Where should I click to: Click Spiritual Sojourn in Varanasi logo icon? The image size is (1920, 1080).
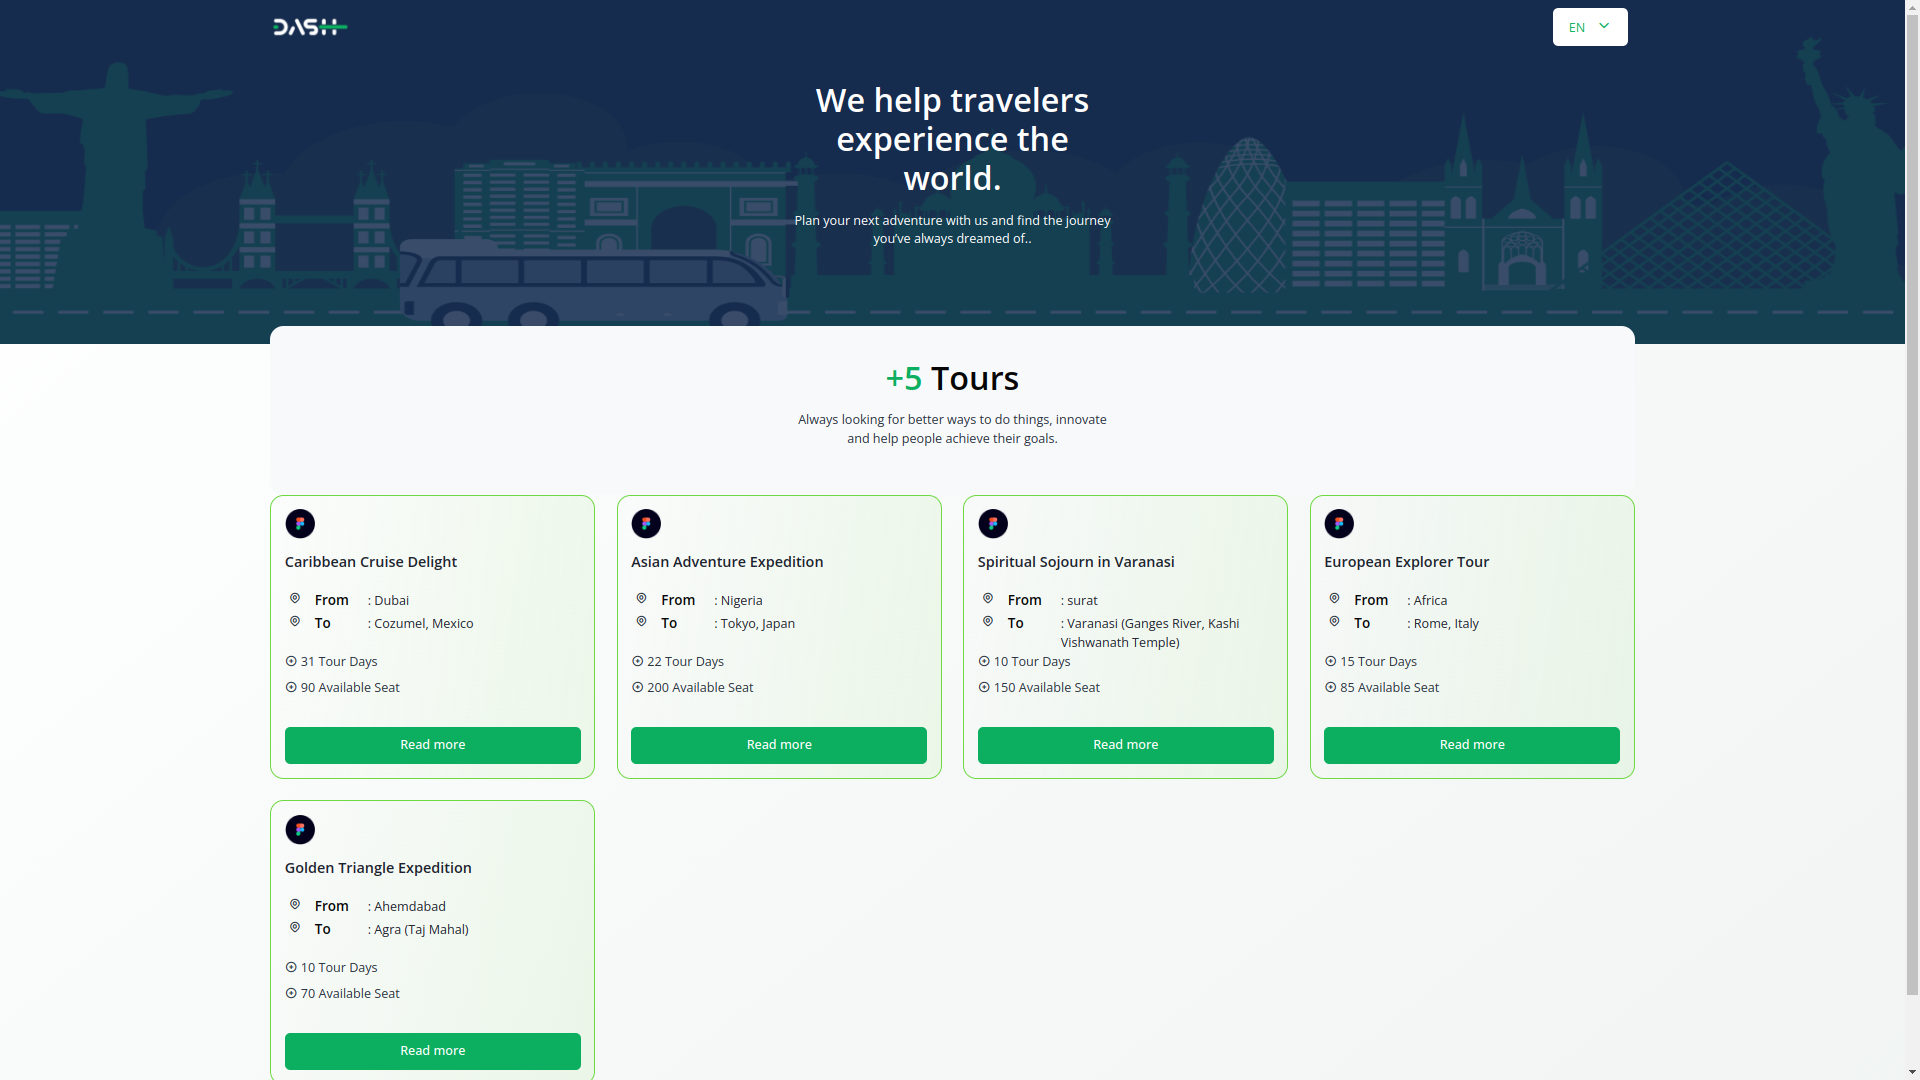[993, 524]
